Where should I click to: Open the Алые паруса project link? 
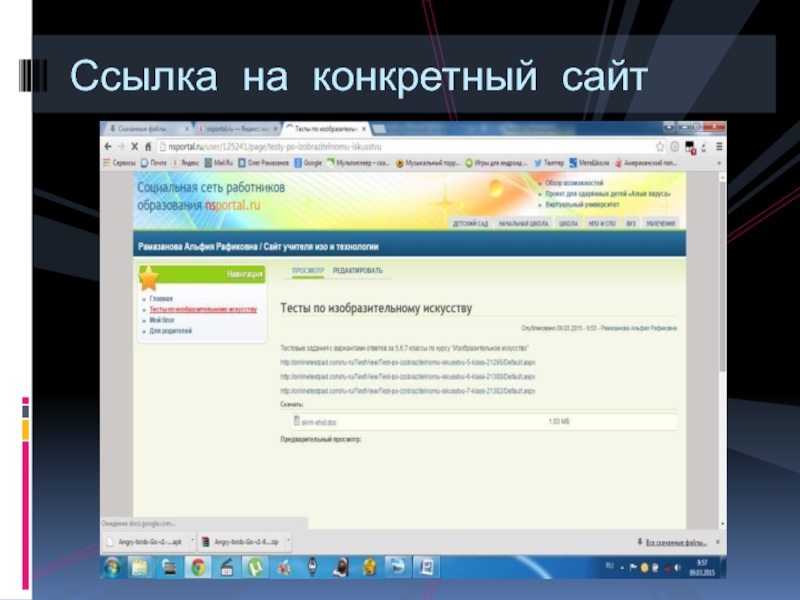point(608,194)
